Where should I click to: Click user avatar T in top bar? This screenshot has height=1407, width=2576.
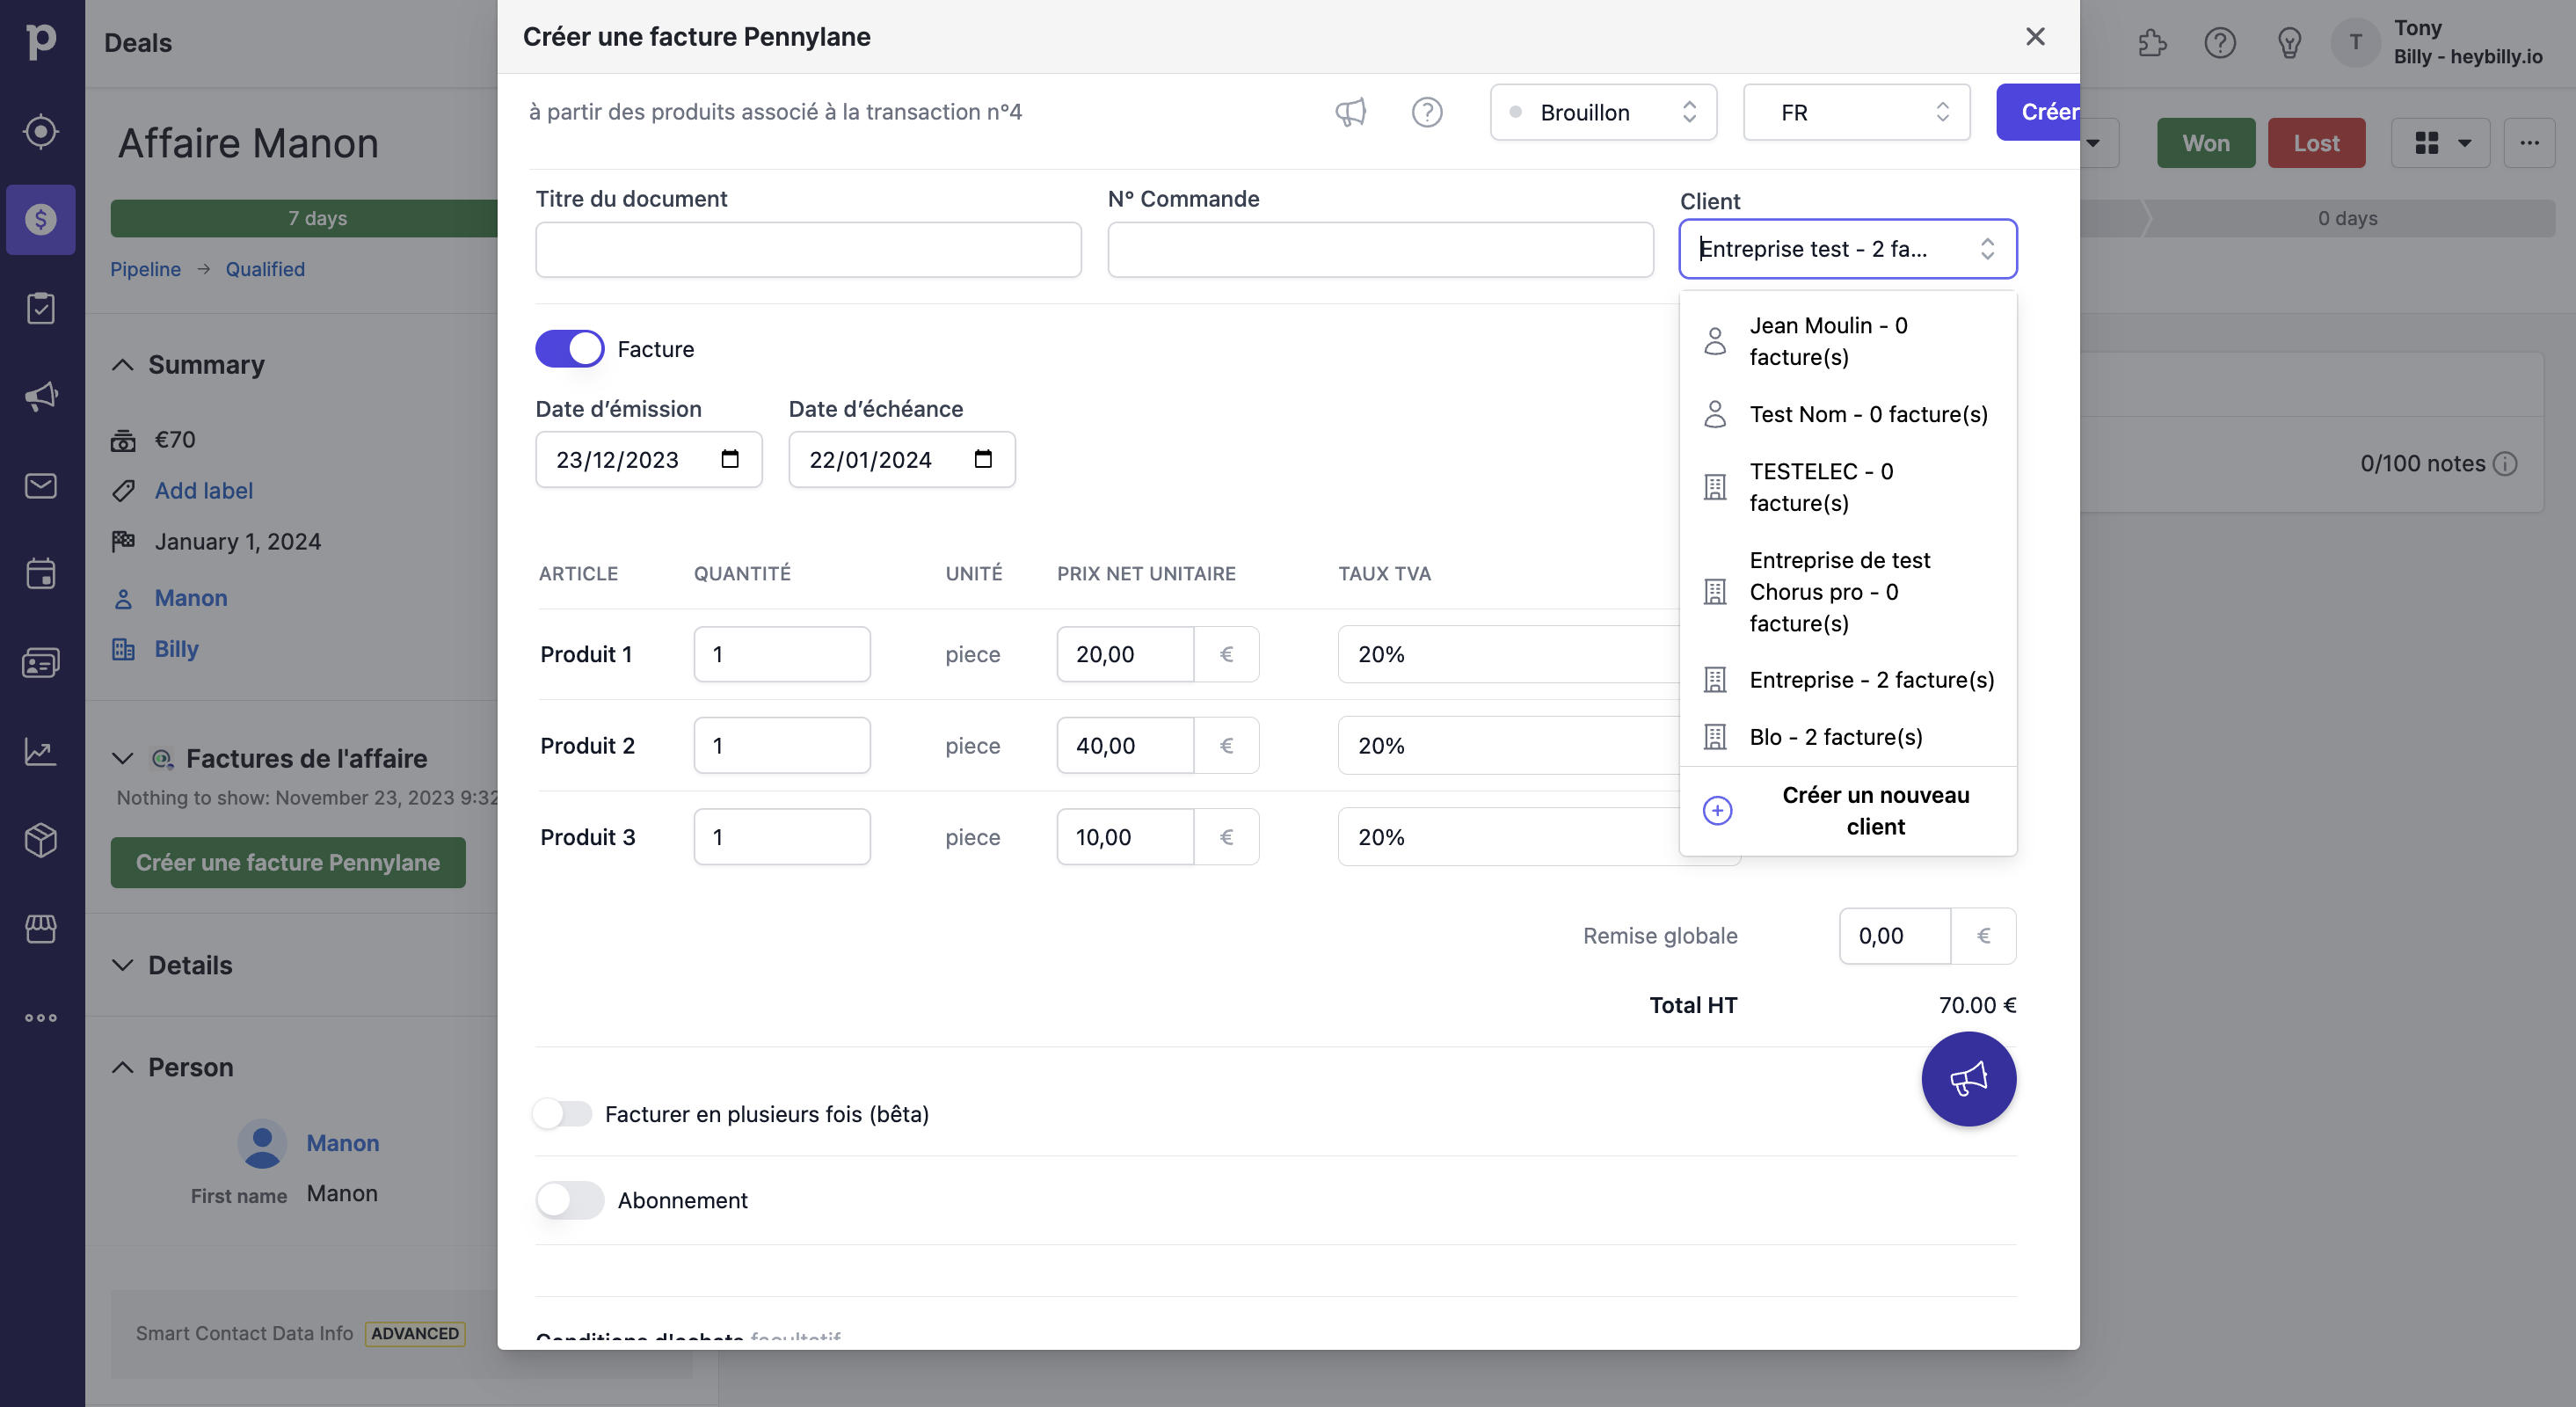(2355, 42)
